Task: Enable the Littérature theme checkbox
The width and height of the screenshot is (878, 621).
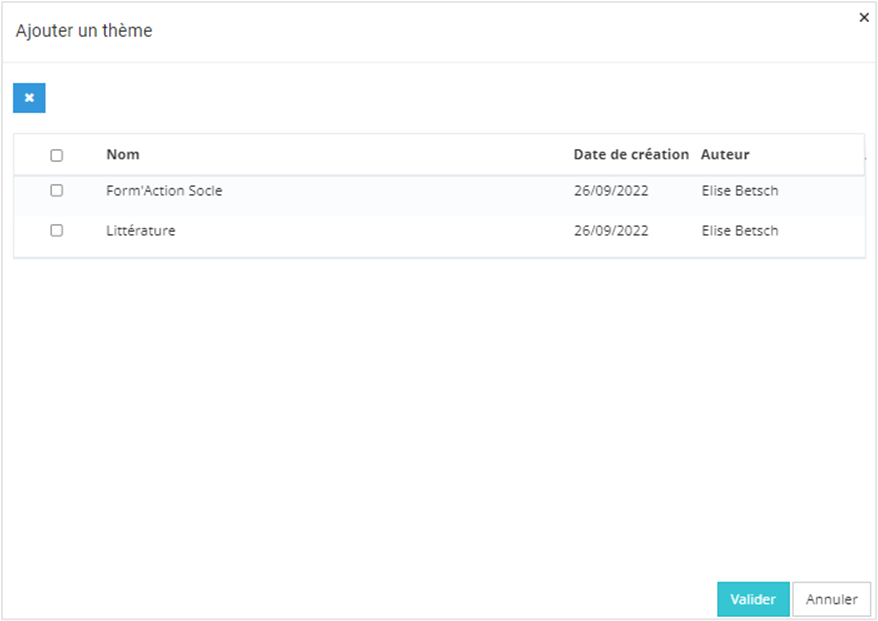Action: point(57,230)
